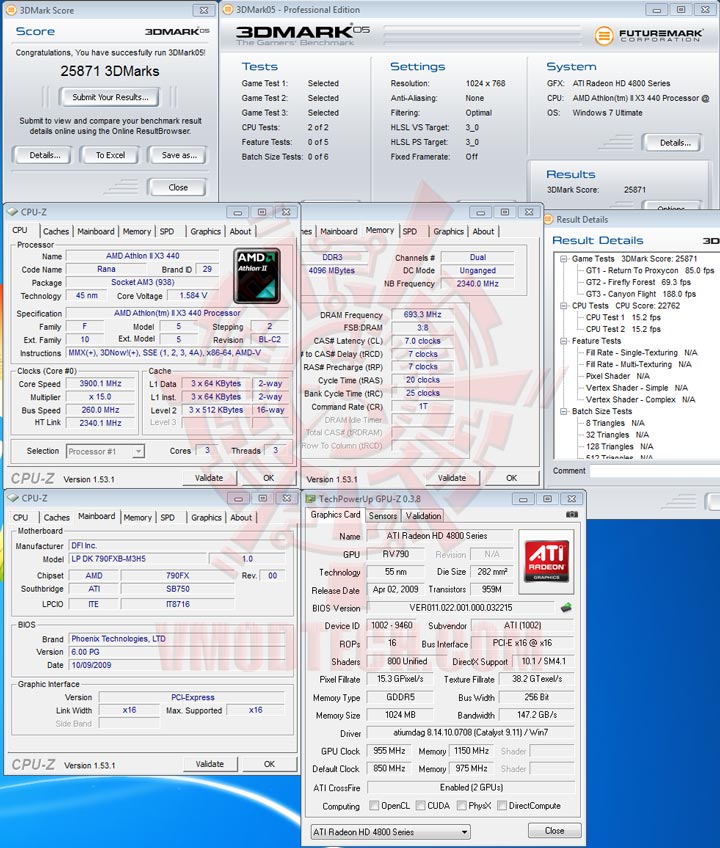Open the ATI Radeon HD 4800 Series dropdown

[391, 832]
